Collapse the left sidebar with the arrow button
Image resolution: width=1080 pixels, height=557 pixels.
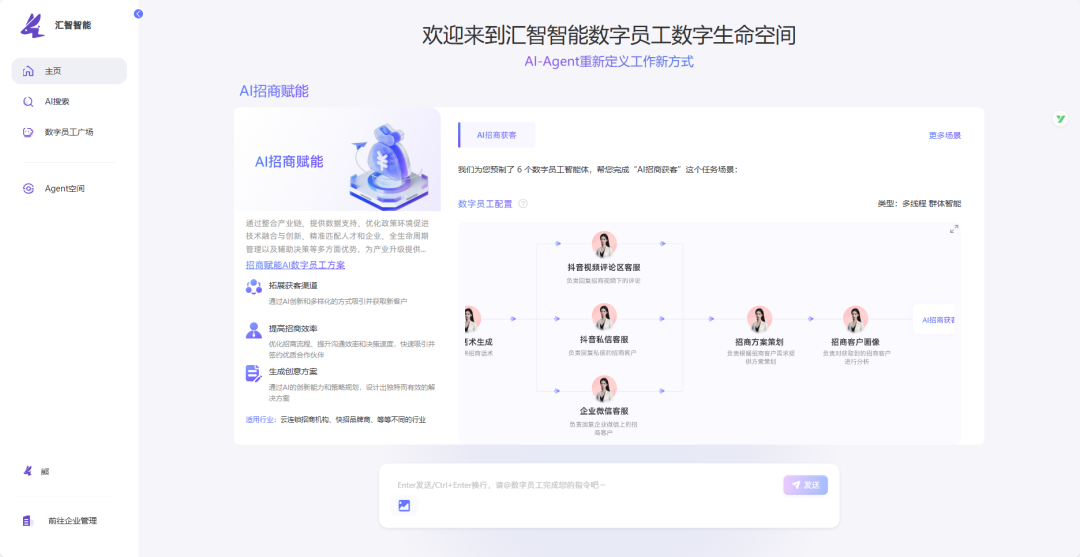(x=138, y=13)
